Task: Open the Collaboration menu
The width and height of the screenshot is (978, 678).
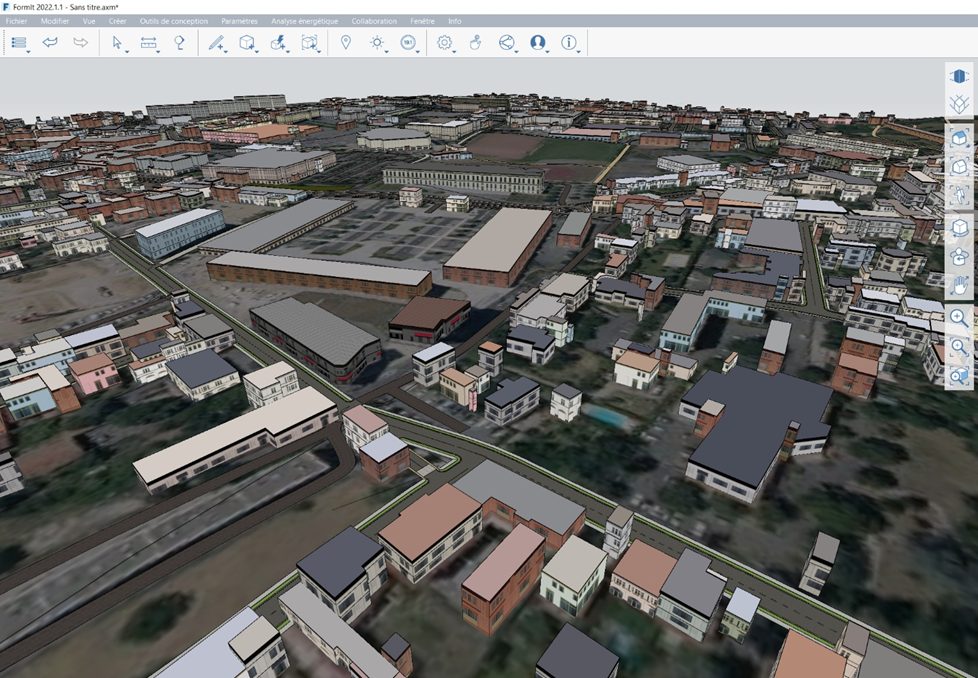Action: (374, 21)
